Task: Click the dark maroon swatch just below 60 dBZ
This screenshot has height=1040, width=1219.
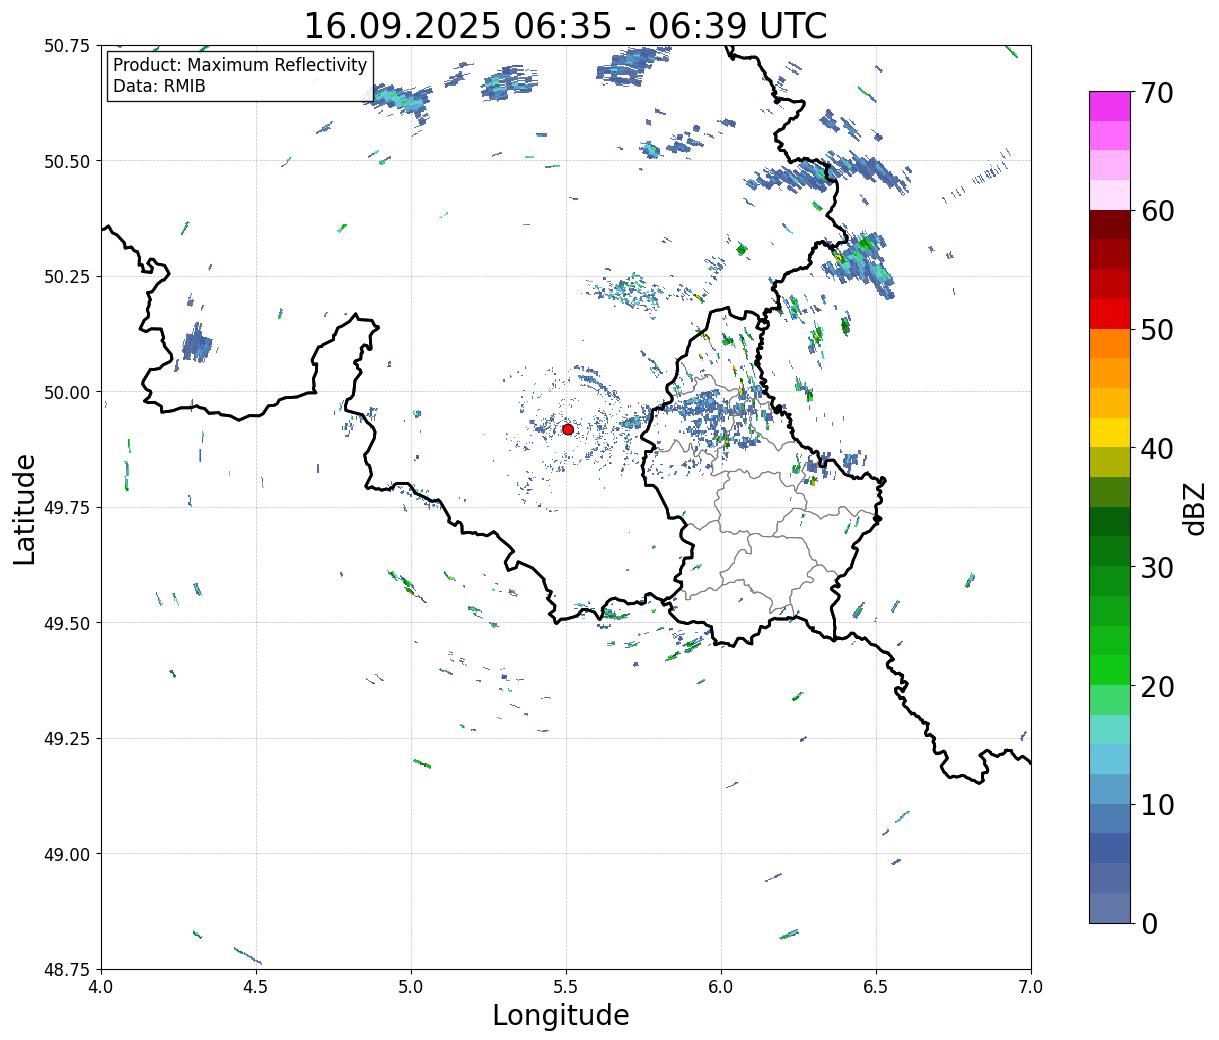Action: click(1110, 225)
